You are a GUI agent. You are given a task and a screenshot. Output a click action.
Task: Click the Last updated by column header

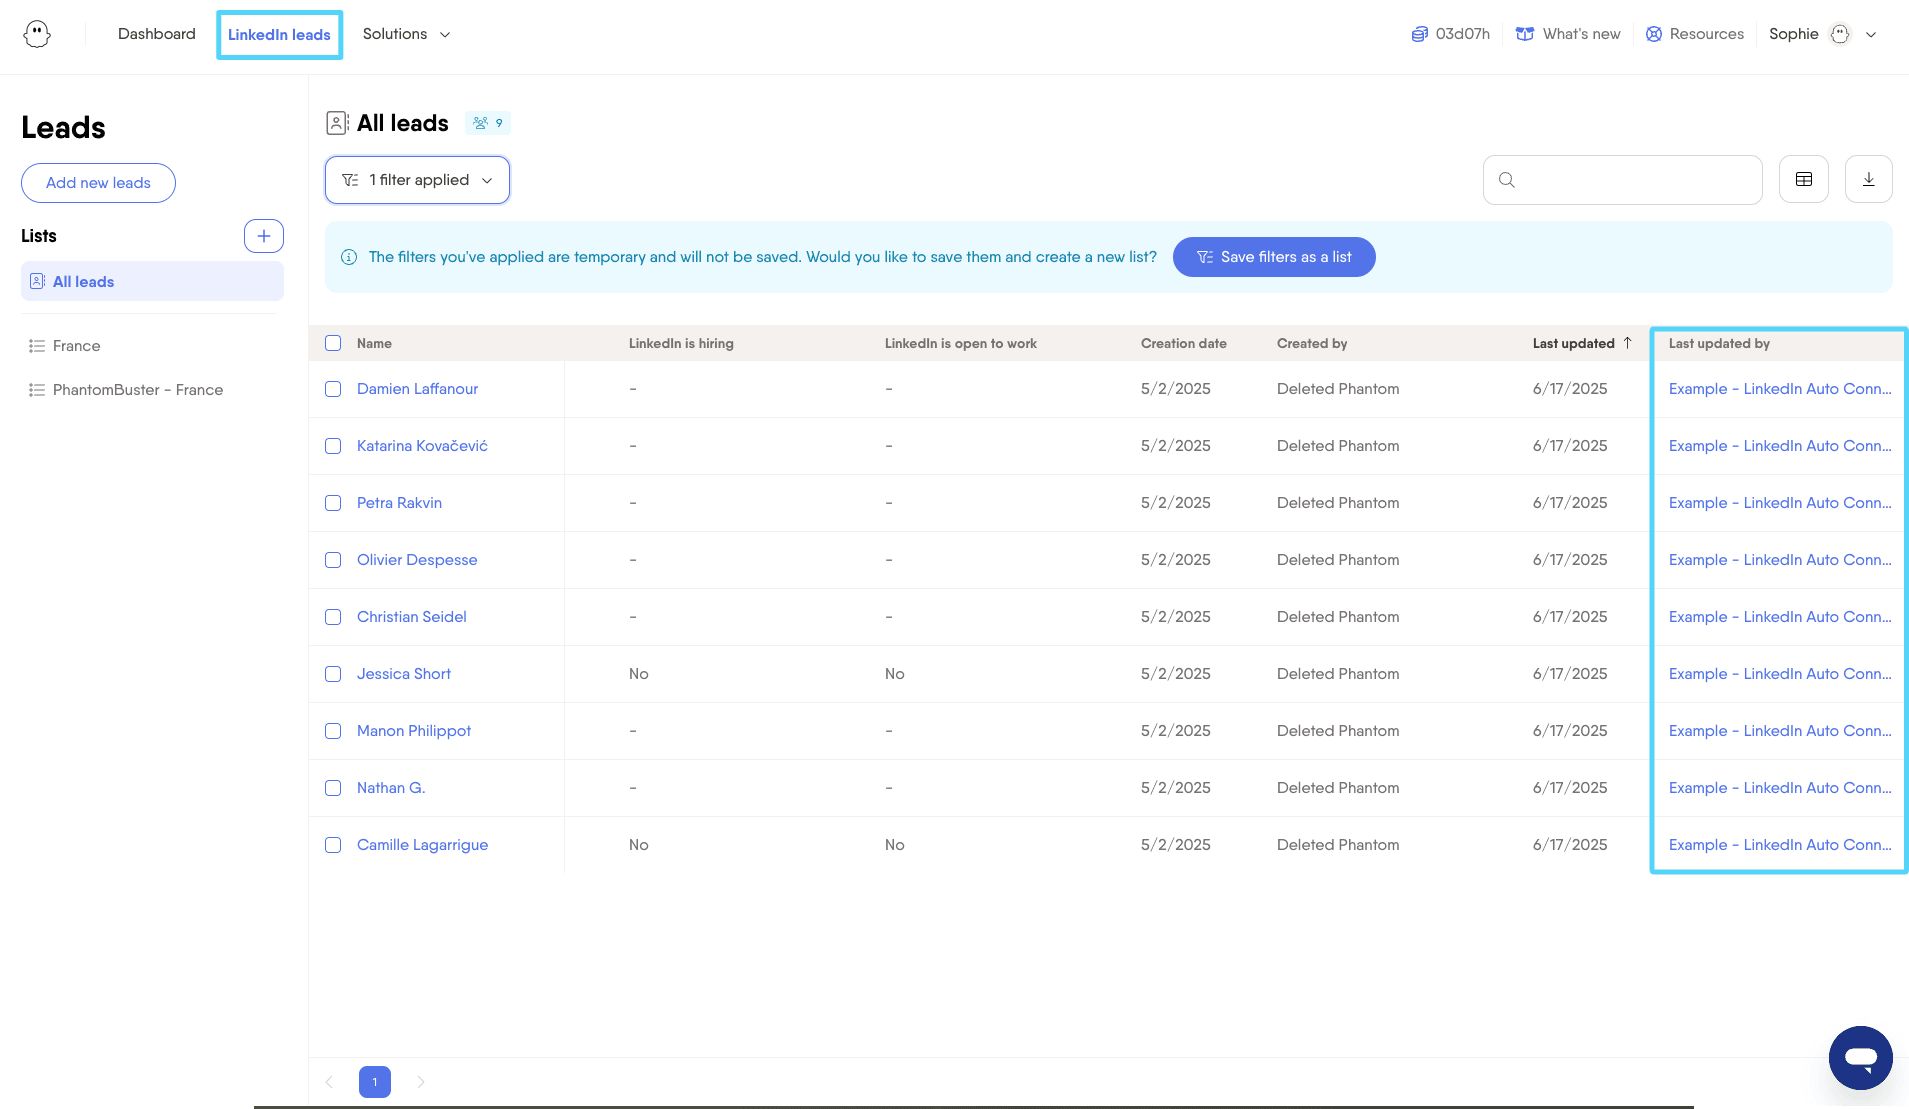(1719, 343)
